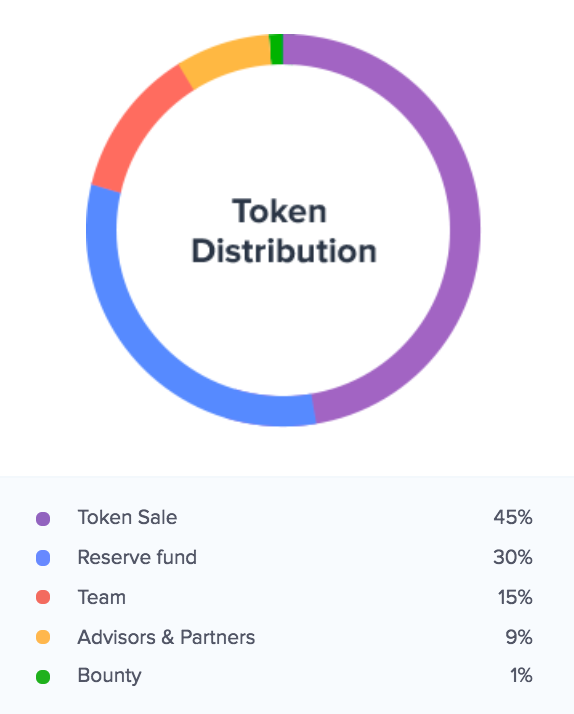
Task: Click the green Bounty legend dot
Action: (x=43, y=676)
